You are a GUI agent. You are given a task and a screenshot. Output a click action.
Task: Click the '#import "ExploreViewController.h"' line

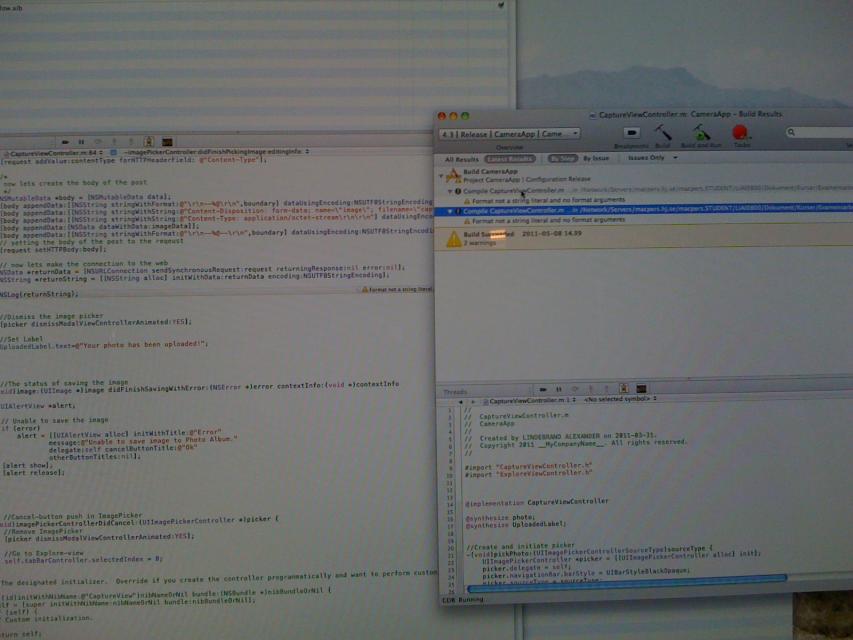tap(528, 473)
